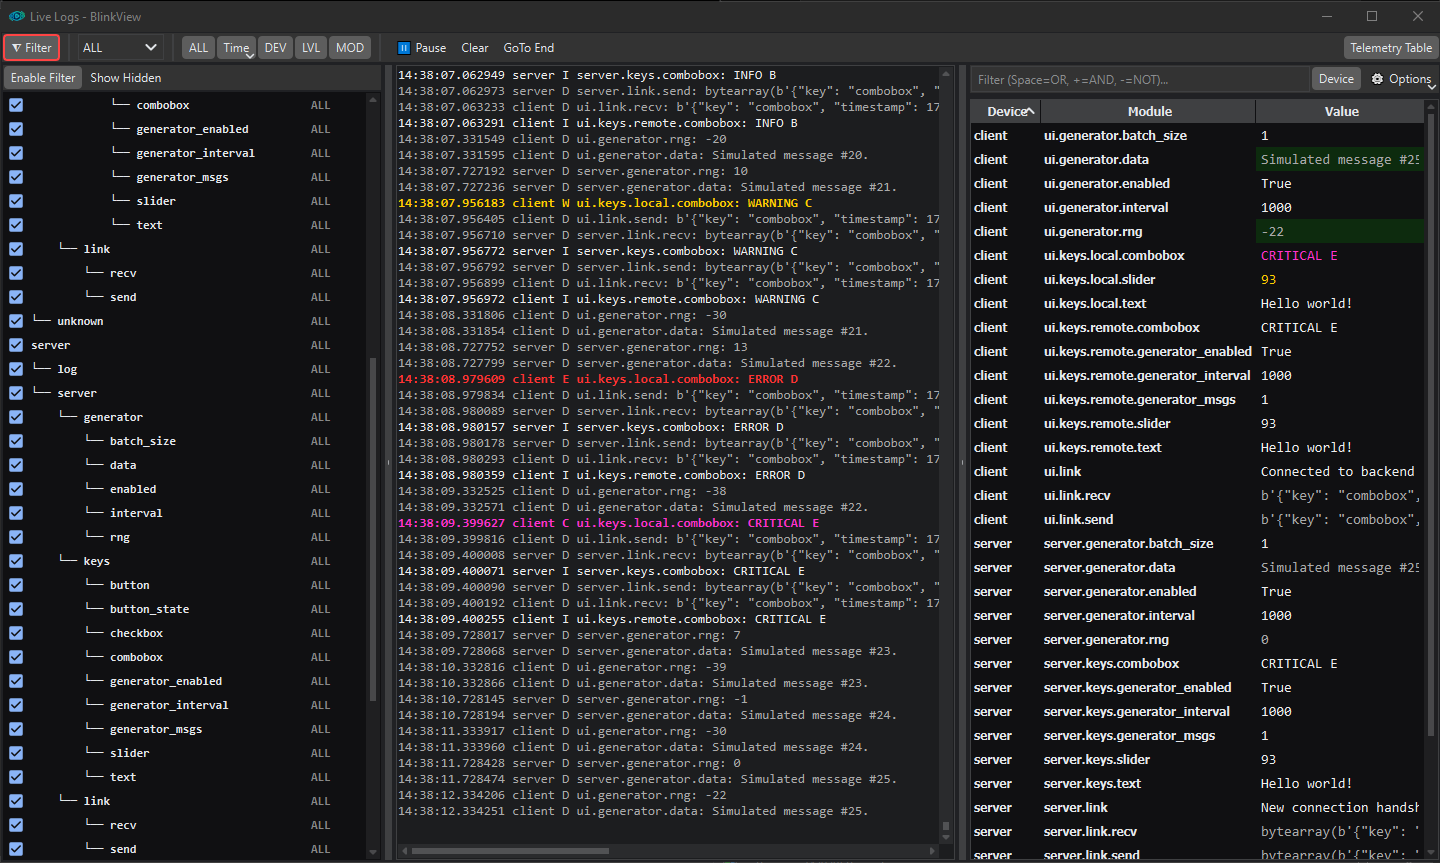Click the 'Connected to backend' value cell

tap(1338, 471)
